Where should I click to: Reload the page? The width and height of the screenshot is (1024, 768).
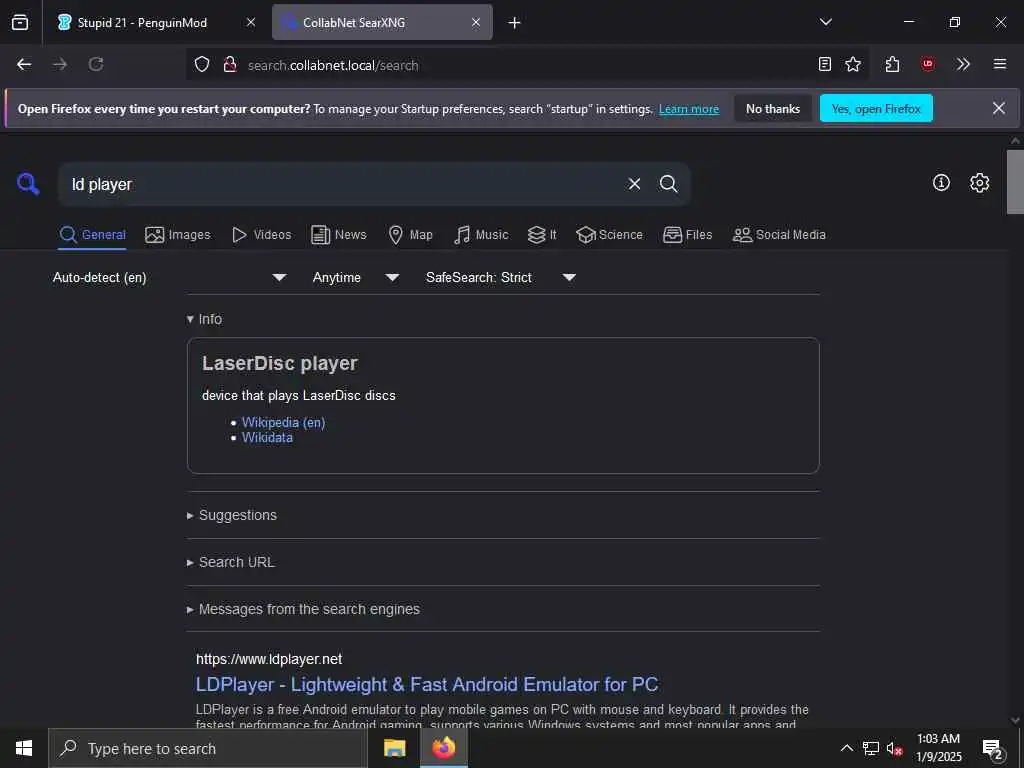[96, 64]
